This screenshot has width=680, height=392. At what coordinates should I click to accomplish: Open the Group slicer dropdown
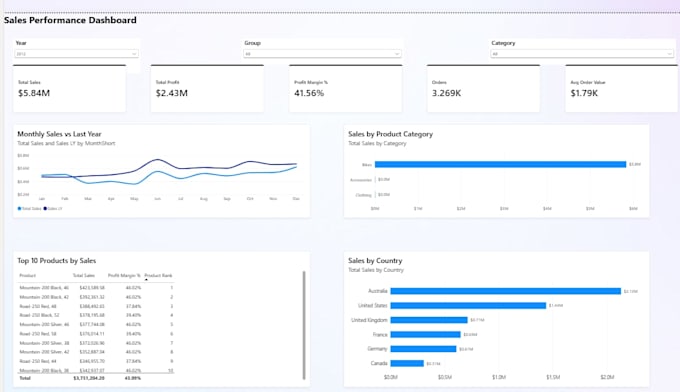point(322,54)
